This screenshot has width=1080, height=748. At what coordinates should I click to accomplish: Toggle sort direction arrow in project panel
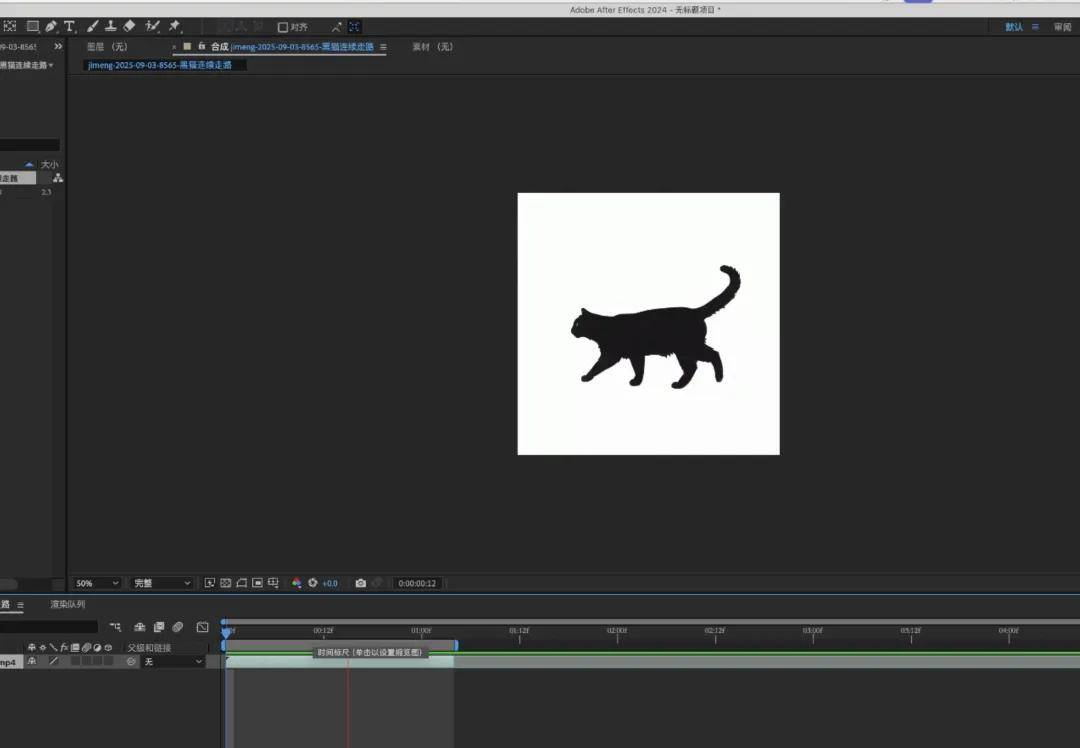(29, 165)
